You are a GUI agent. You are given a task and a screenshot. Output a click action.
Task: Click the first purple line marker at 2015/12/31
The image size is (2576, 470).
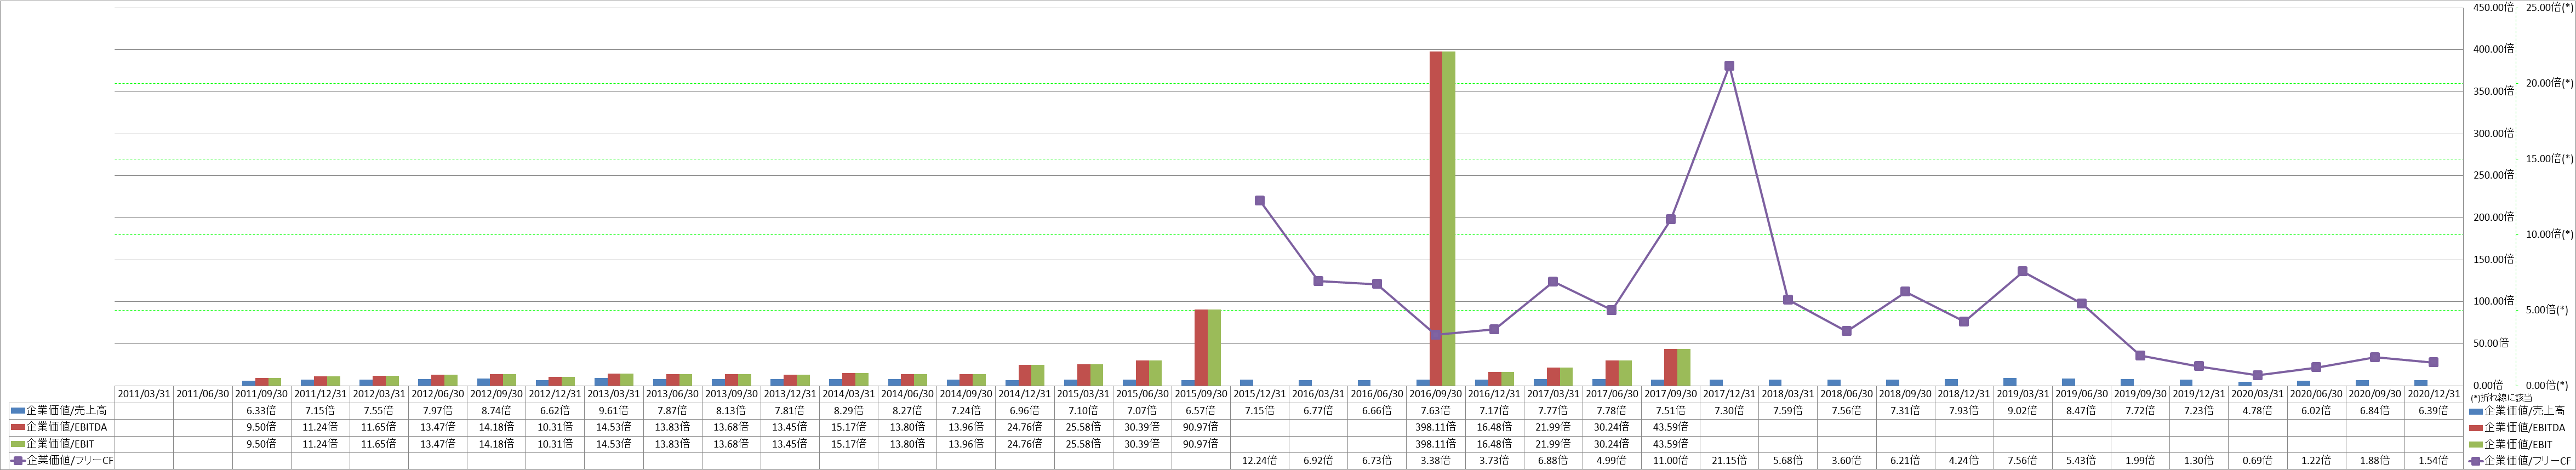pos(1260,201)
